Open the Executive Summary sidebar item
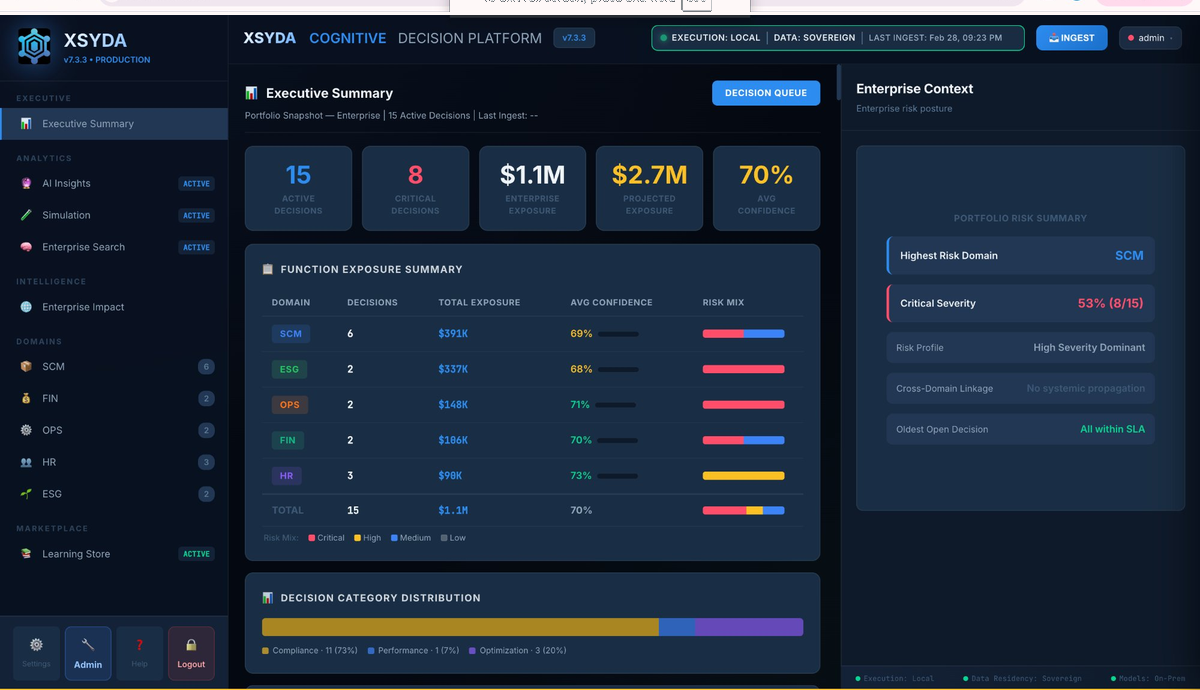This screenshot has width=1200, height=690. [88, 124]
